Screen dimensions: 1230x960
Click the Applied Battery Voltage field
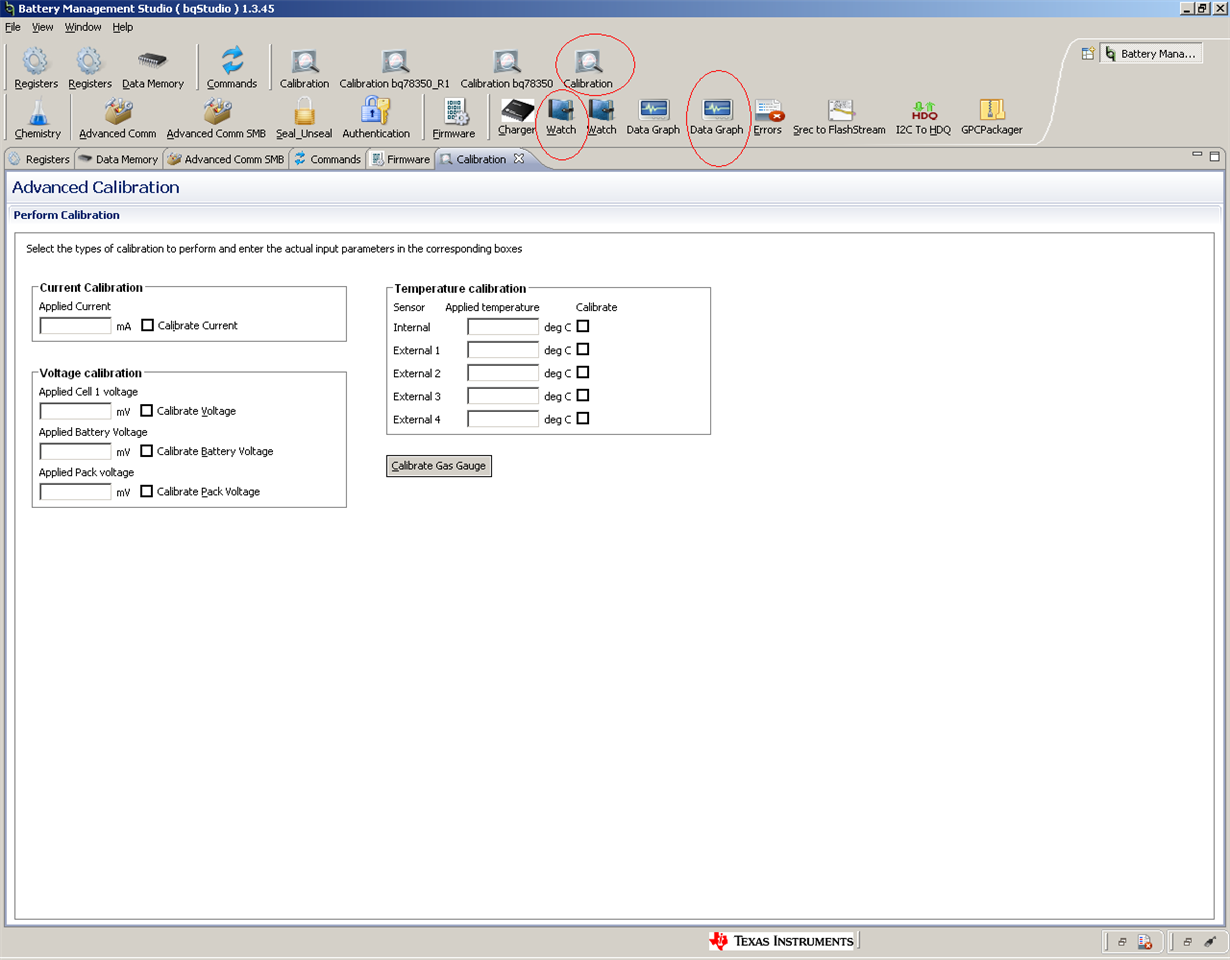76,451
